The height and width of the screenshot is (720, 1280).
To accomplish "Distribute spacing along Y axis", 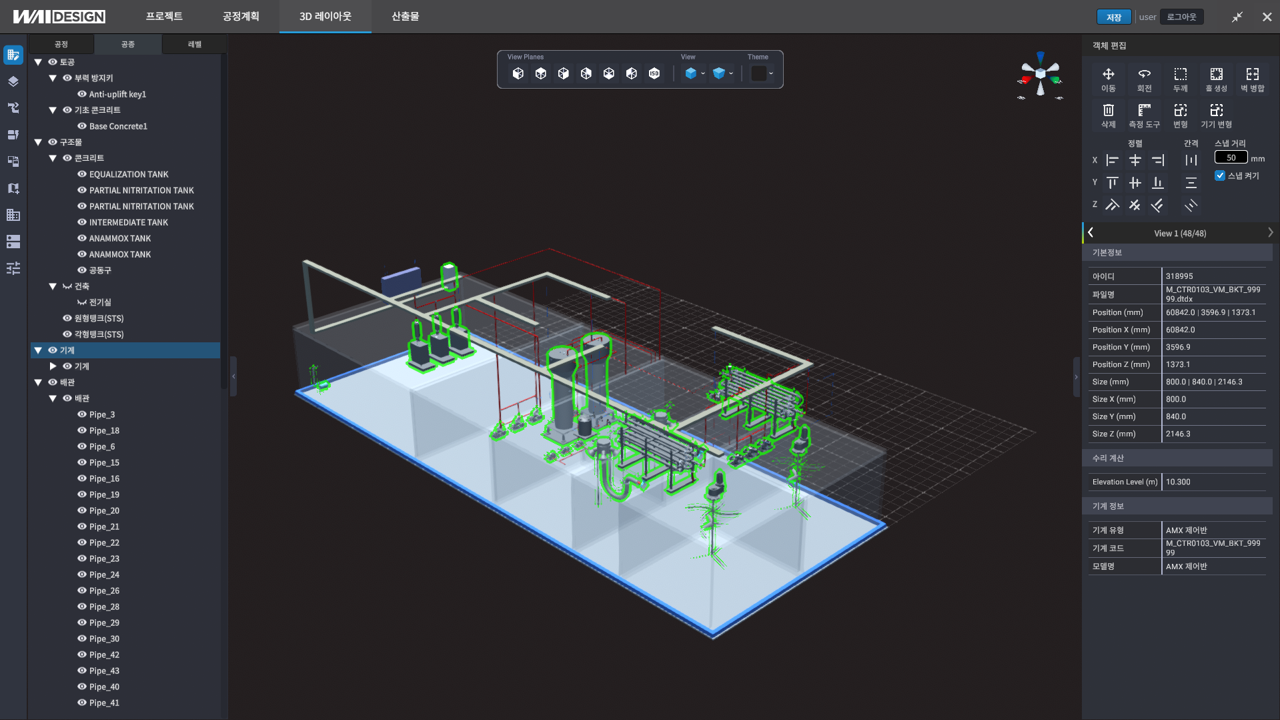I will (x=1191, y=183).
